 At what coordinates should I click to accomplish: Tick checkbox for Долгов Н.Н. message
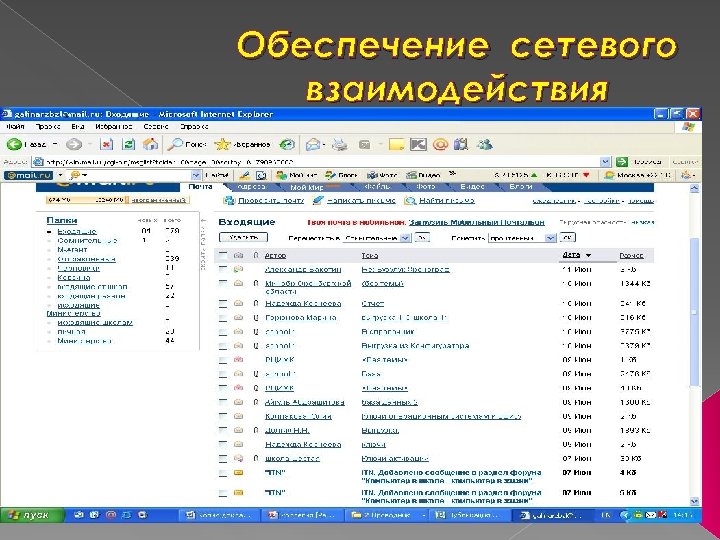(x=223, y=430)
